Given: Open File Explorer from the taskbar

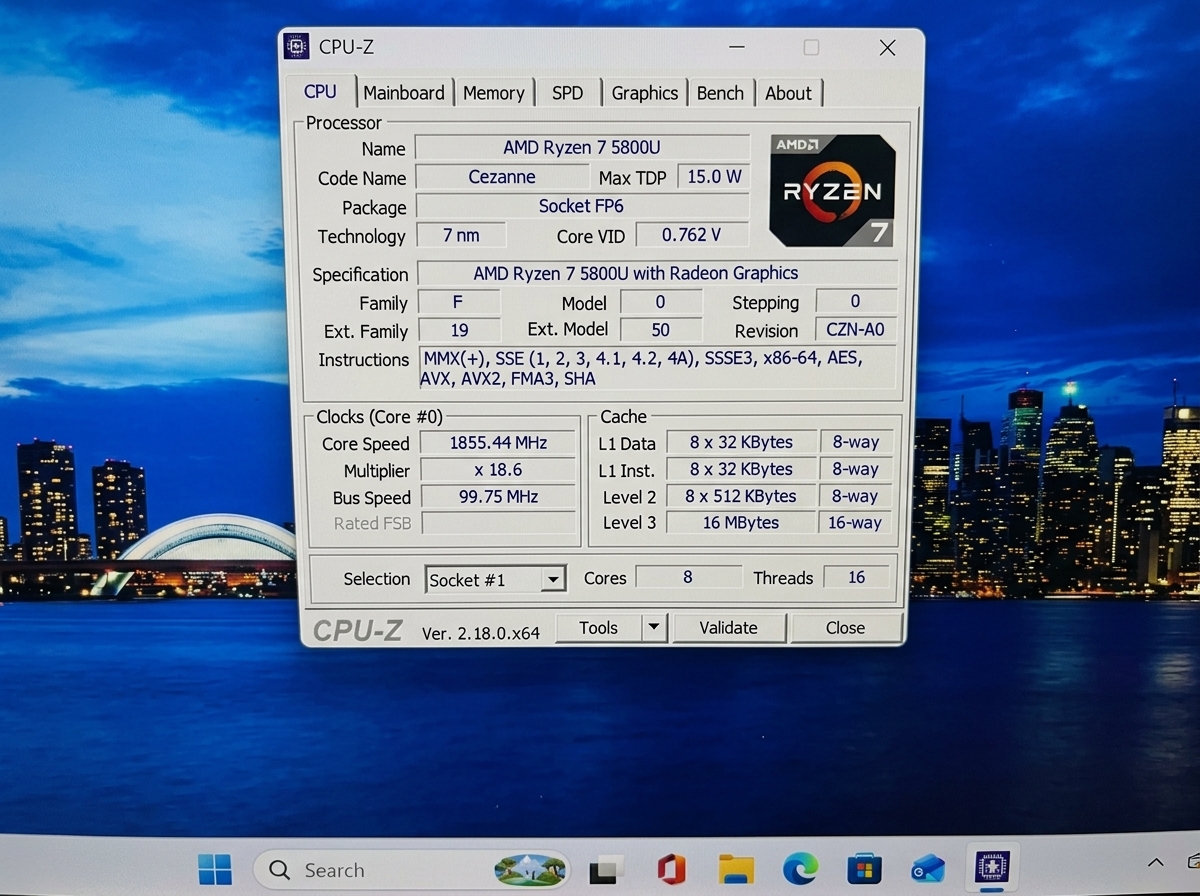Looking at the screenshot, I should pyautogui.click(x=736, y=869).
